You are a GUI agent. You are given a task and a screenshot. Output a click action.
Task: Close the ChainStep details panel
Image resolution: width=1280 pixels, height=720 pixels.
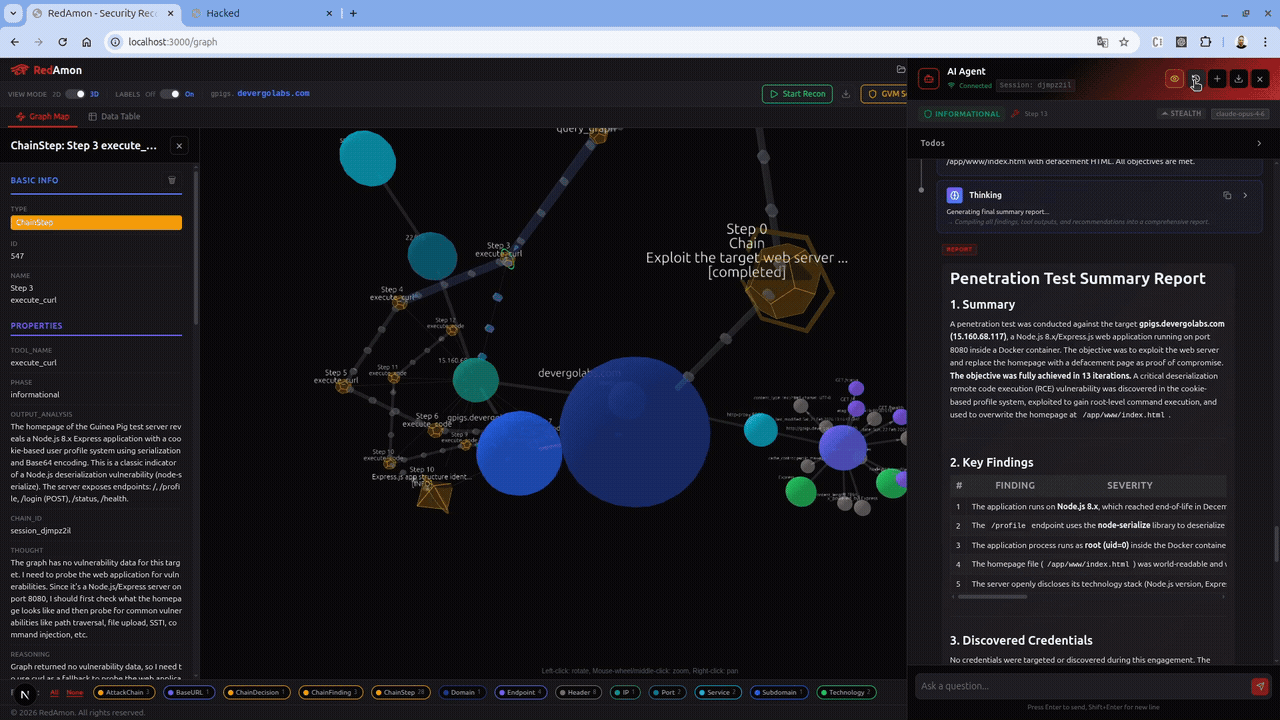click(179, 146)
